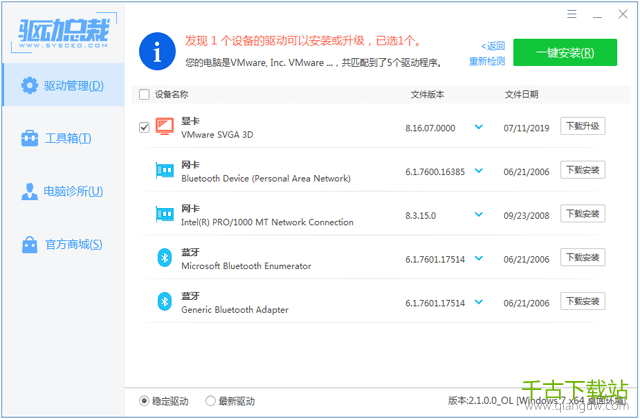Click the Bluetooth Personal Area Network card icon
The width and height of the screenshot is (640, 419).
click(x=164, y=171)
